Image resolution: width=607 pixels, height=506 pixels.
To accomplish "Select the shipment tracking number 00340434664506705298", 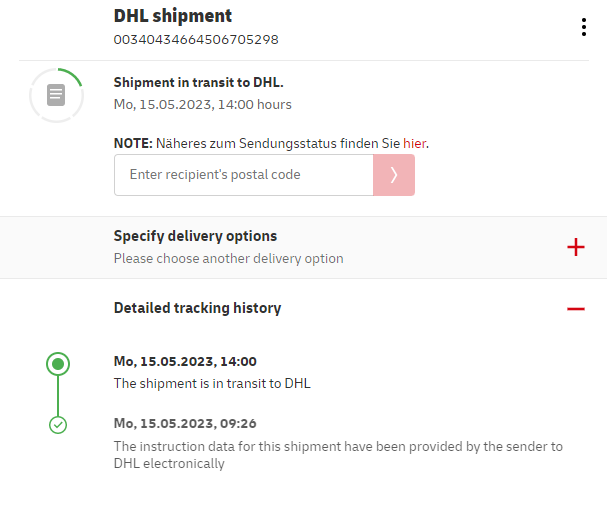I will coord(196,40).
